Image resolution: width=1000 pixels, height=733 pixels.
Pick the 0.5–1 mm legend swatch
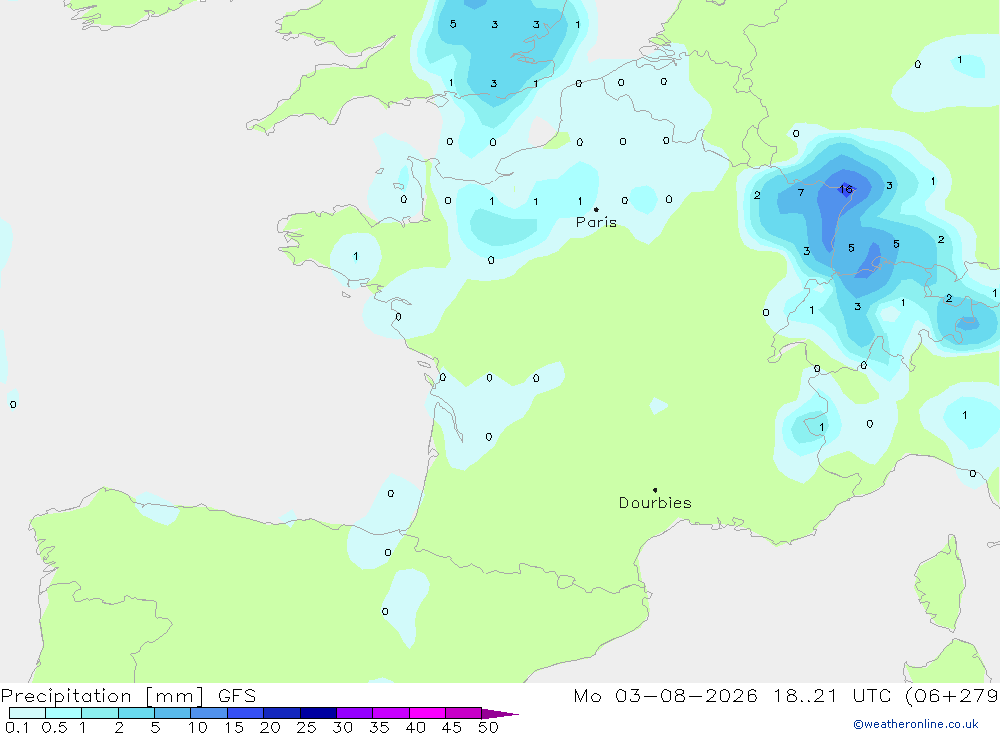coord(64,713)
